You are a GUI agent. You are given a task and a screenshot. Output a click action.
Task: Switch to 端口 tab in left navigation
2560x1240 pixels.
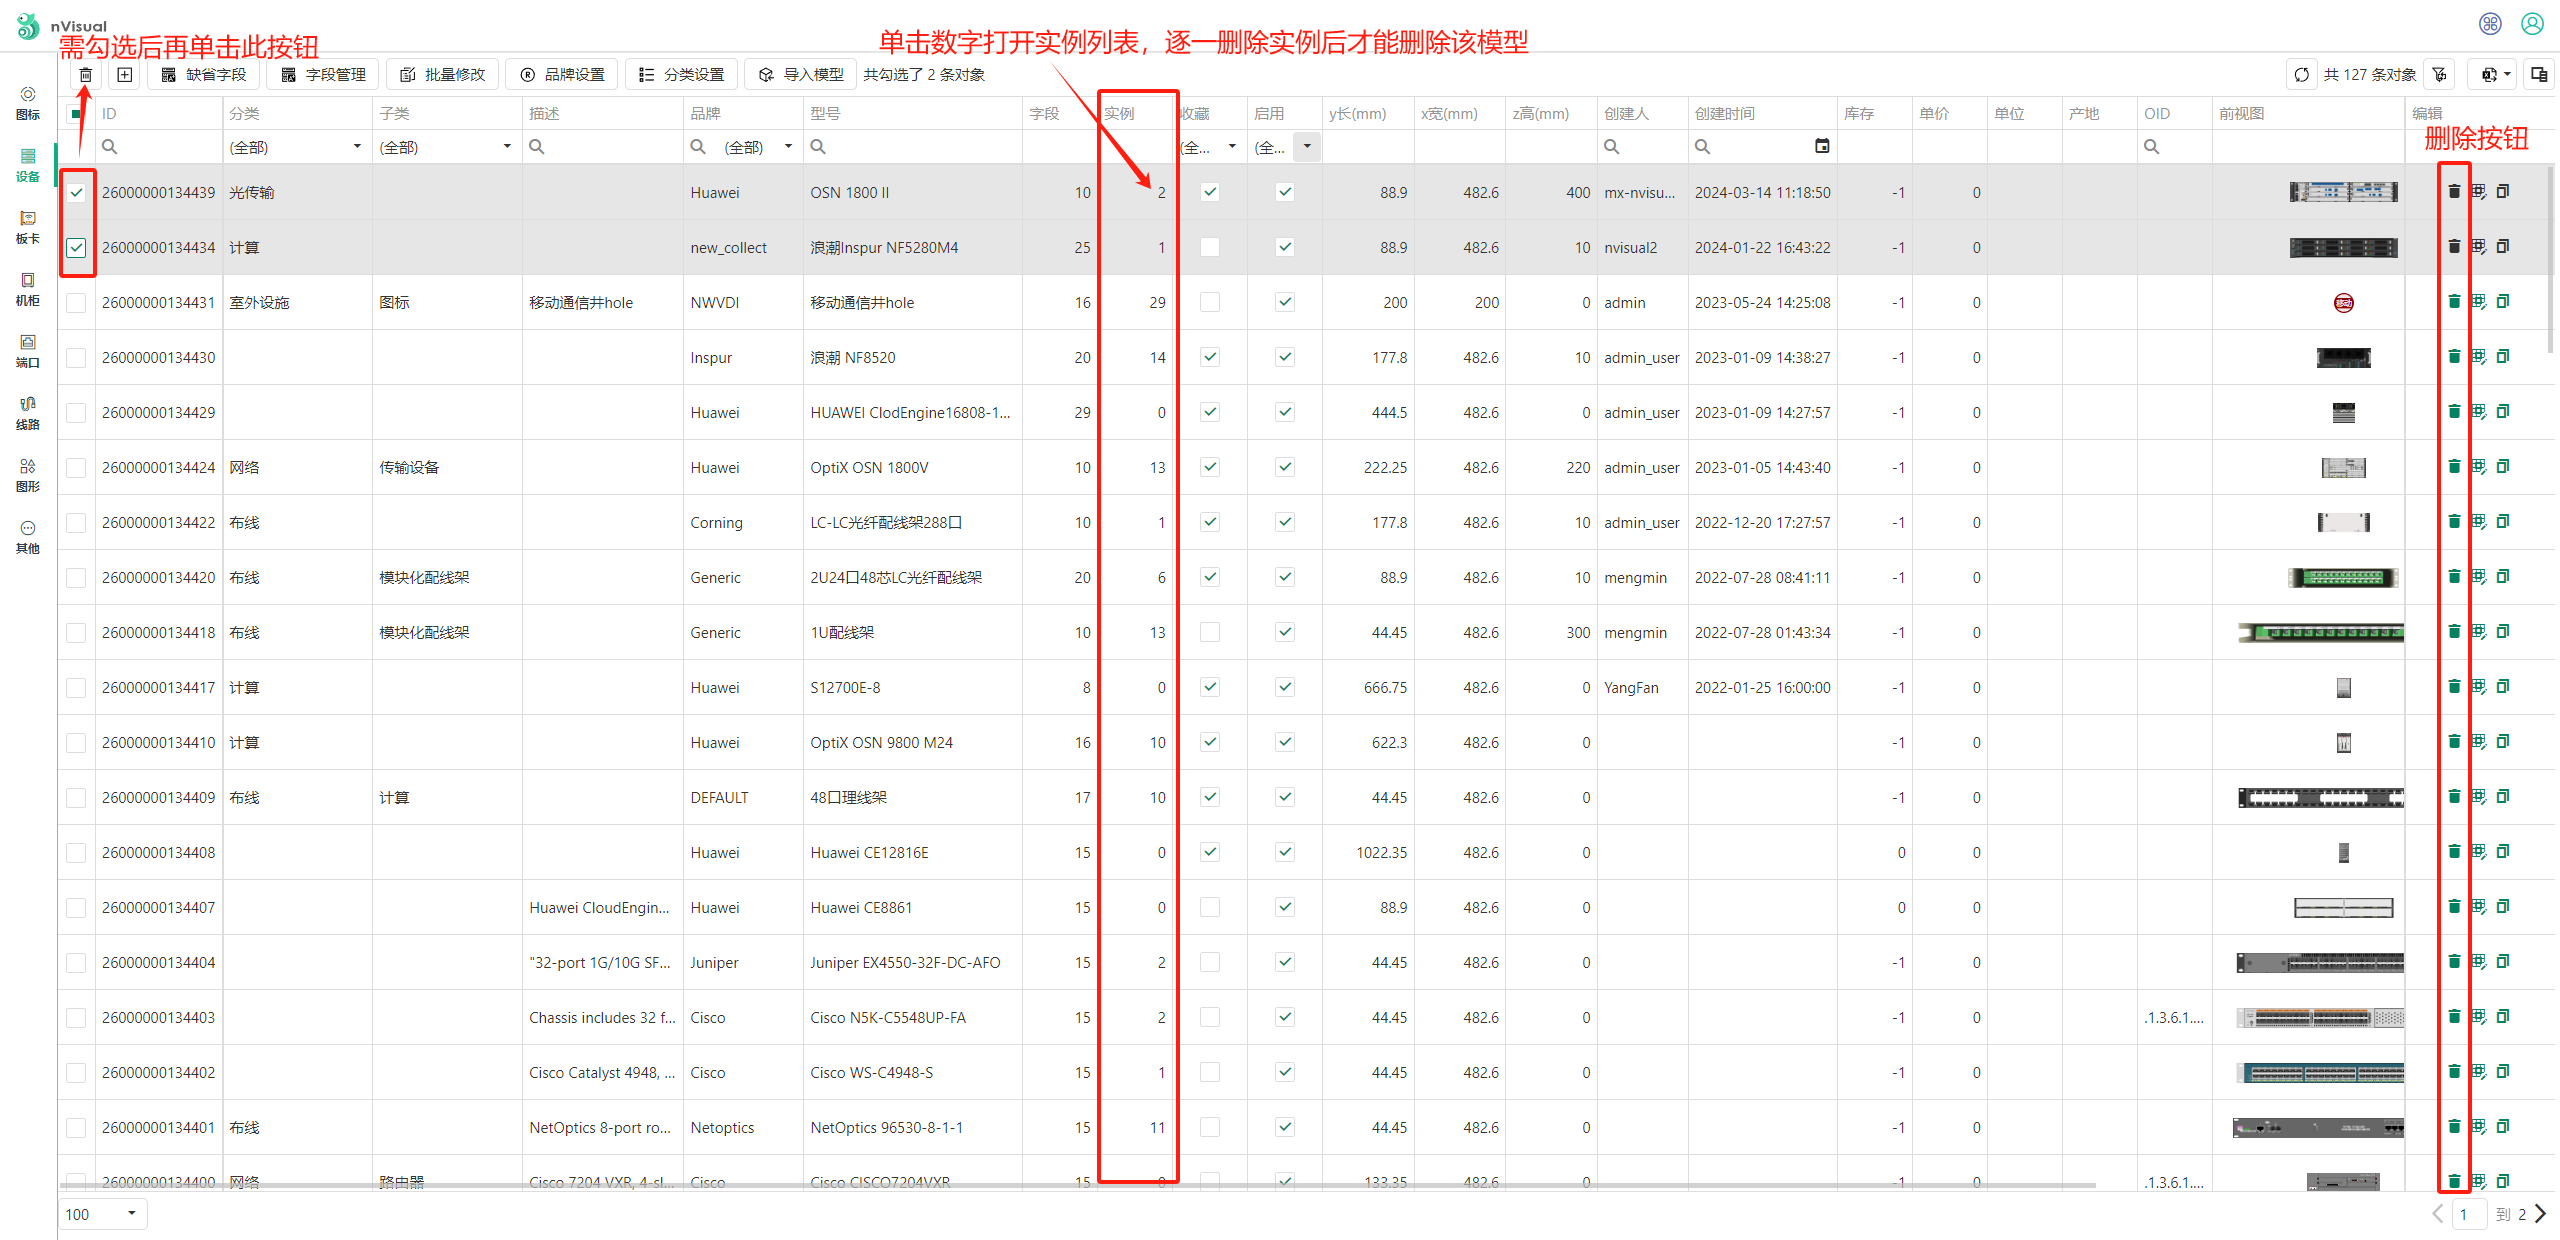(28, 351)
